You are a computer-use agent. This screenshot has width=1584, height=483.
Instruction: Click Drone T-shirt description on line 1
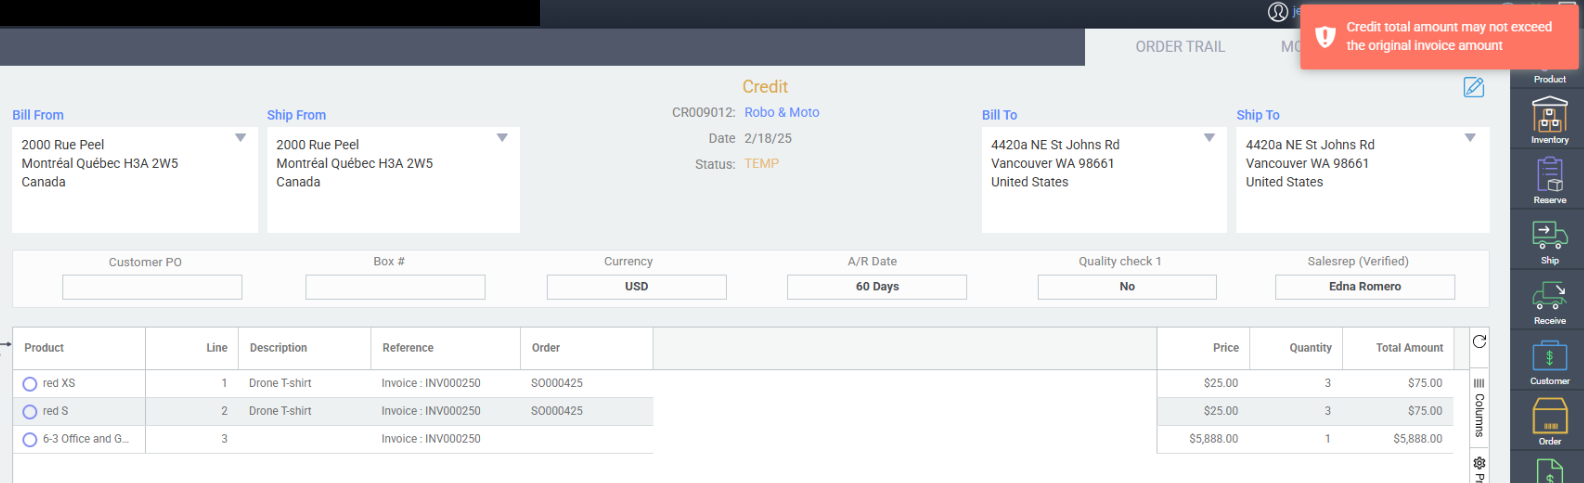280,383
